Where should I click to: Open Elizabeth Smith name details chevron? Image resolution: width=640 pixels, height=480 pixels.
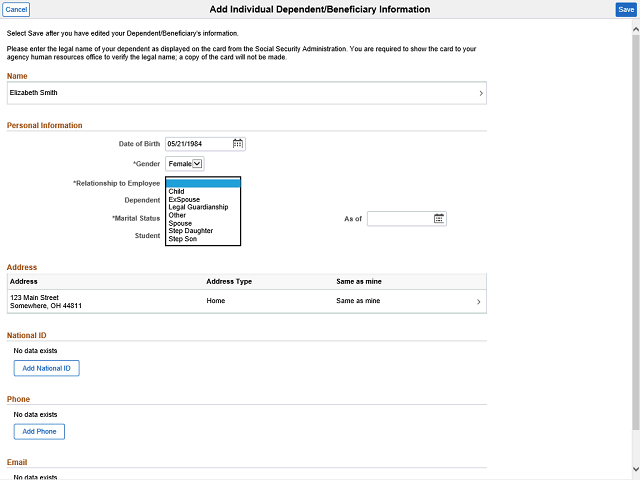[x=481, y=94]
